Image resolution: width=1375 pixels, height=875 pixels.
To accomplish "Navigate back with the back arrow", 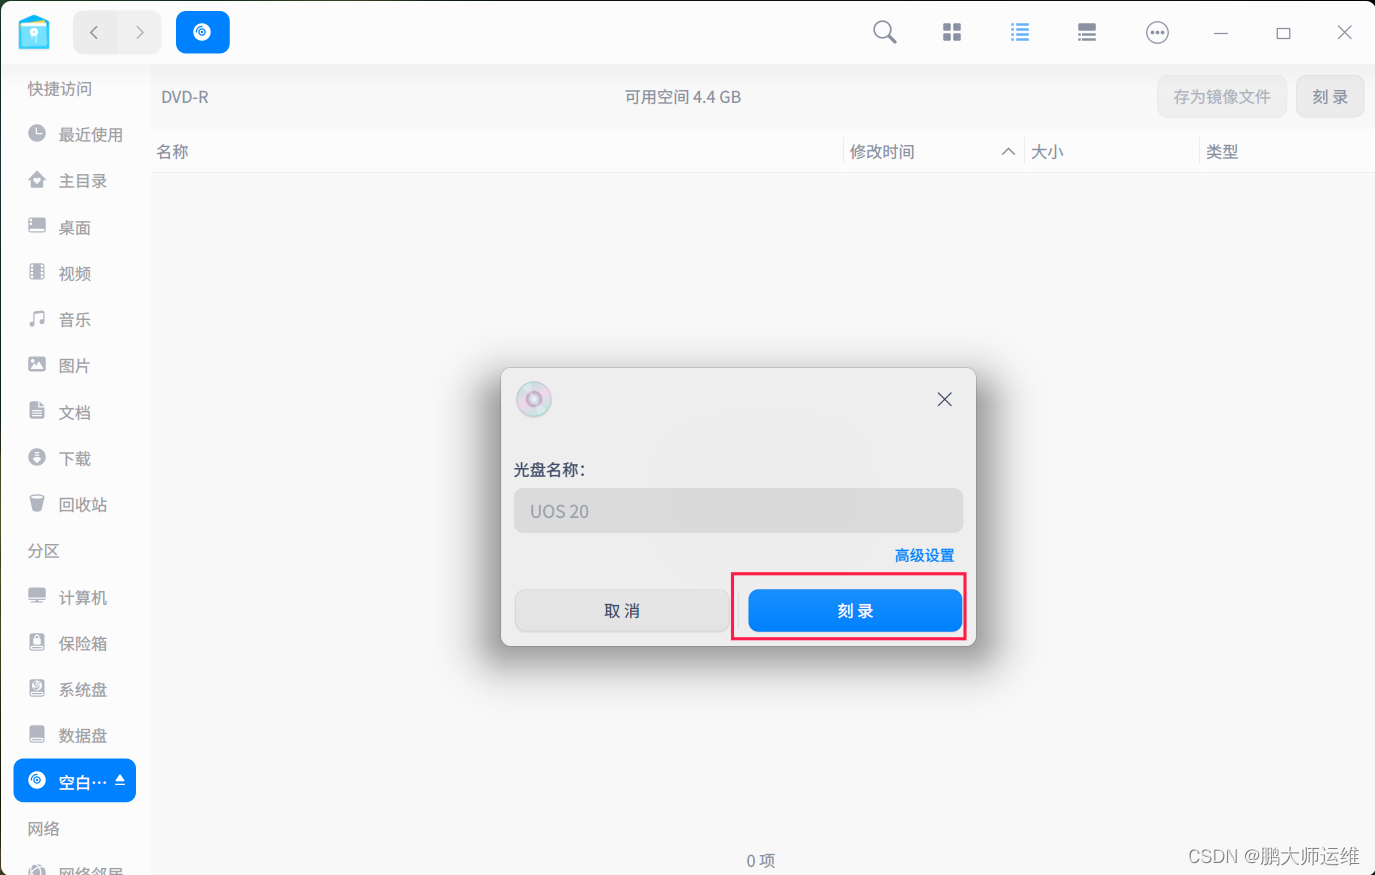I will tap(94, 32).
